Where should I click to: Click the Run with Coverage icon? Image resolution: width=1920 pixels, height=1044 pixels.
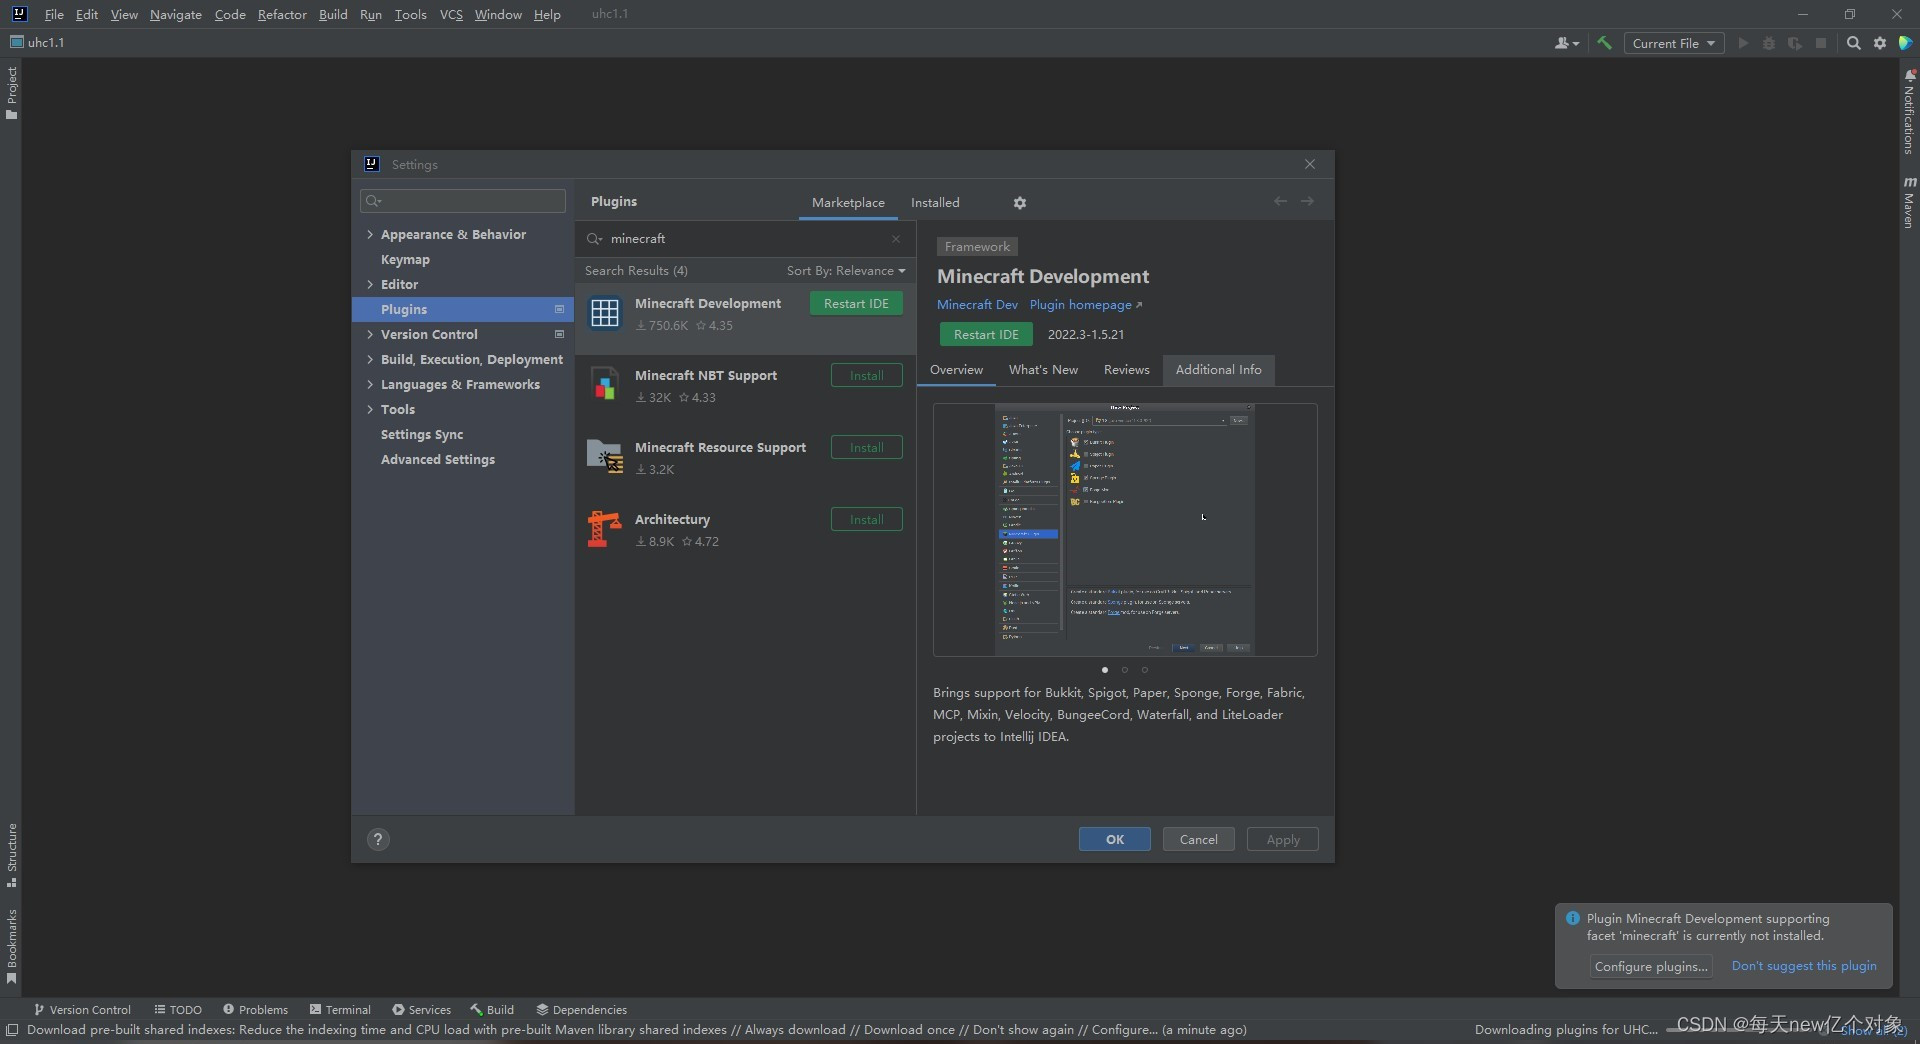click(x=1795, y=43)
